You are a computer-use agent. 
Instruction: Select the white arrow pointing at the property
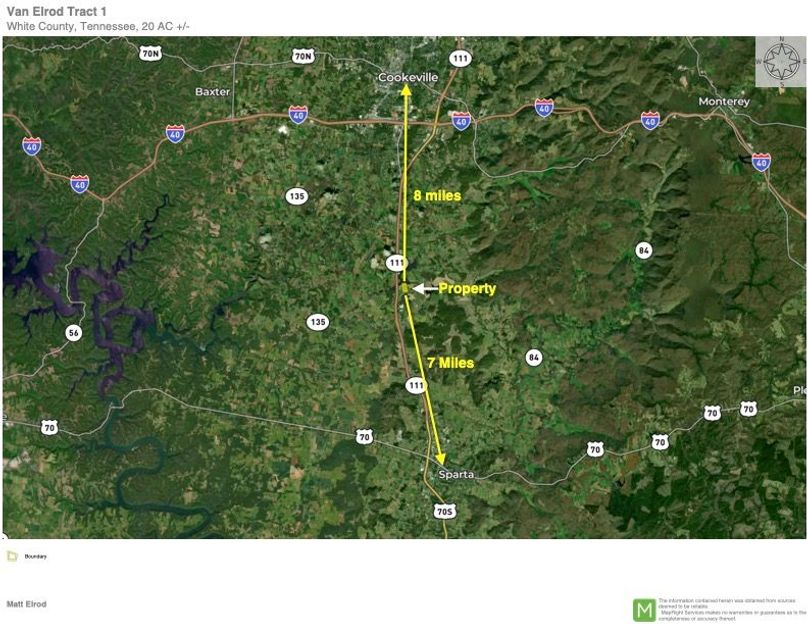pos(424,289)
